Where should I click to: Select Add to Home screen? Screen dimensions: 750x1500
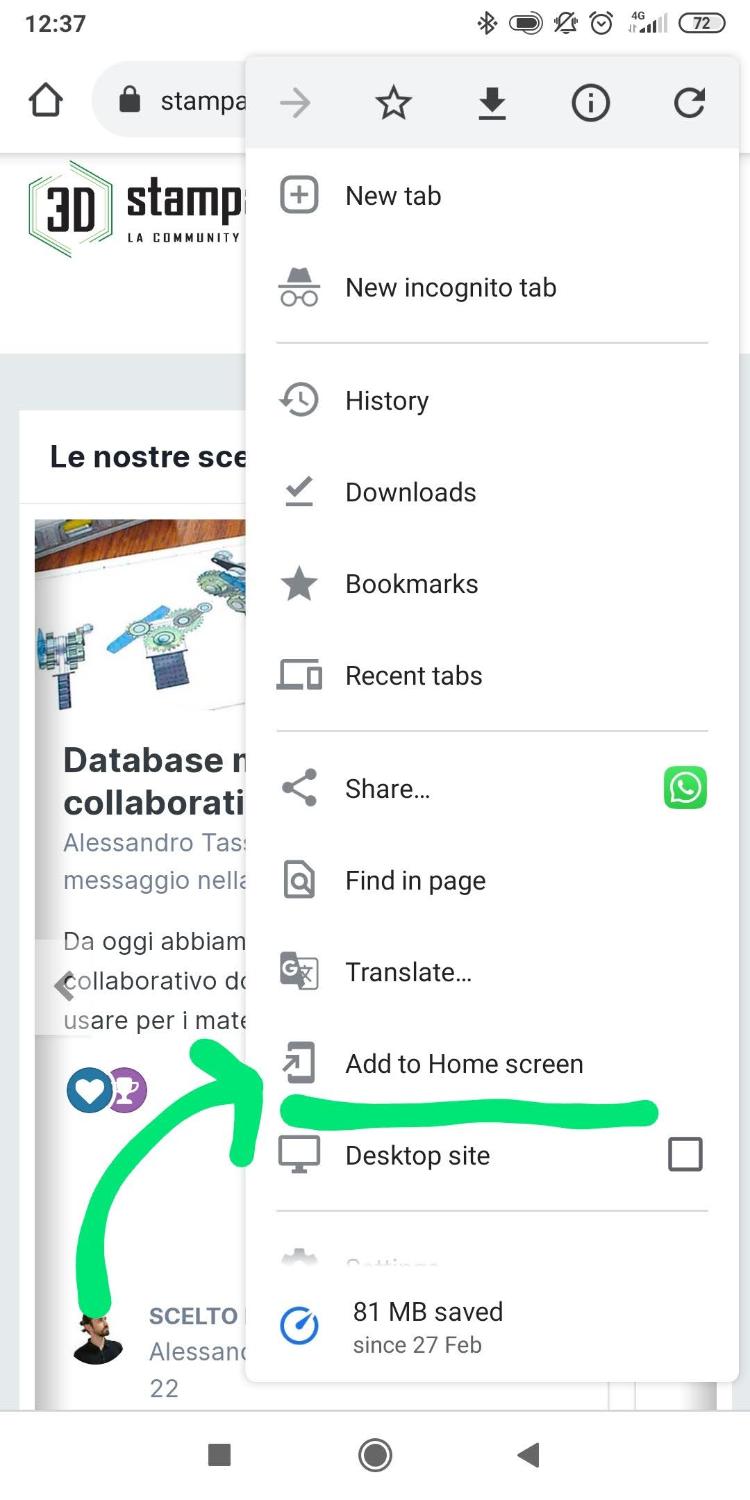pyautogui.click(x=464, y=1064)
